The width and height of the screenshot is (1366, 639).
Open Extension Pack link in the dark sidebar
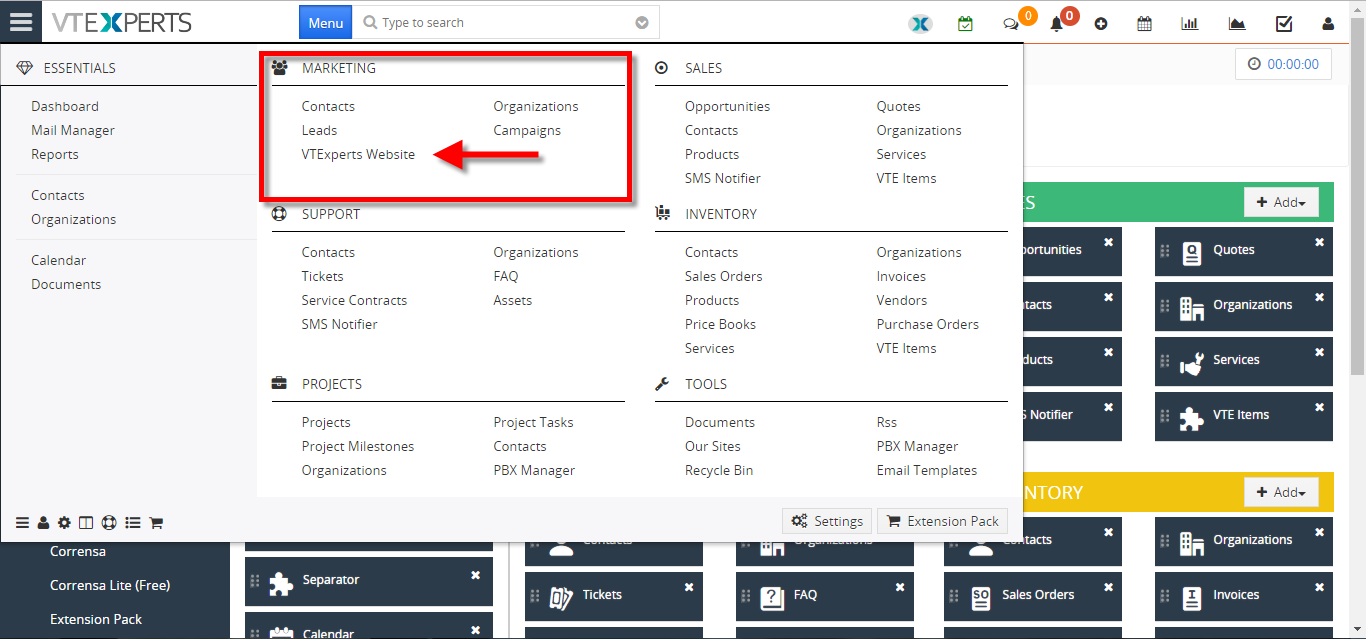click(96, 619)
